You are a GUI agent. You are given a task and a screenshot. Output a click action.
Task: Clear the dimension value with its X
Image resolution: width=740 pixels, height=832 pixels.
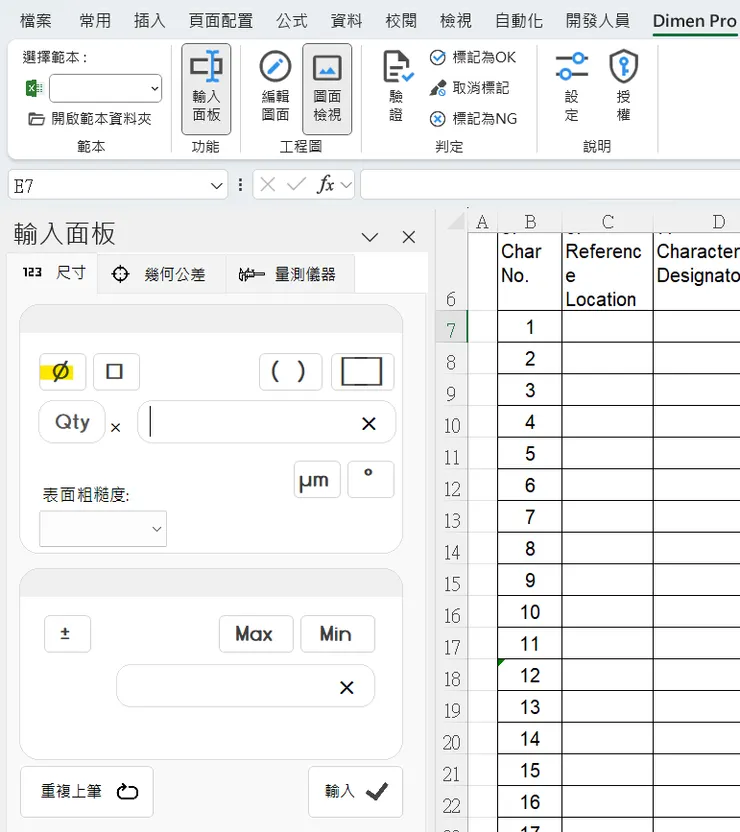[369, 423]
